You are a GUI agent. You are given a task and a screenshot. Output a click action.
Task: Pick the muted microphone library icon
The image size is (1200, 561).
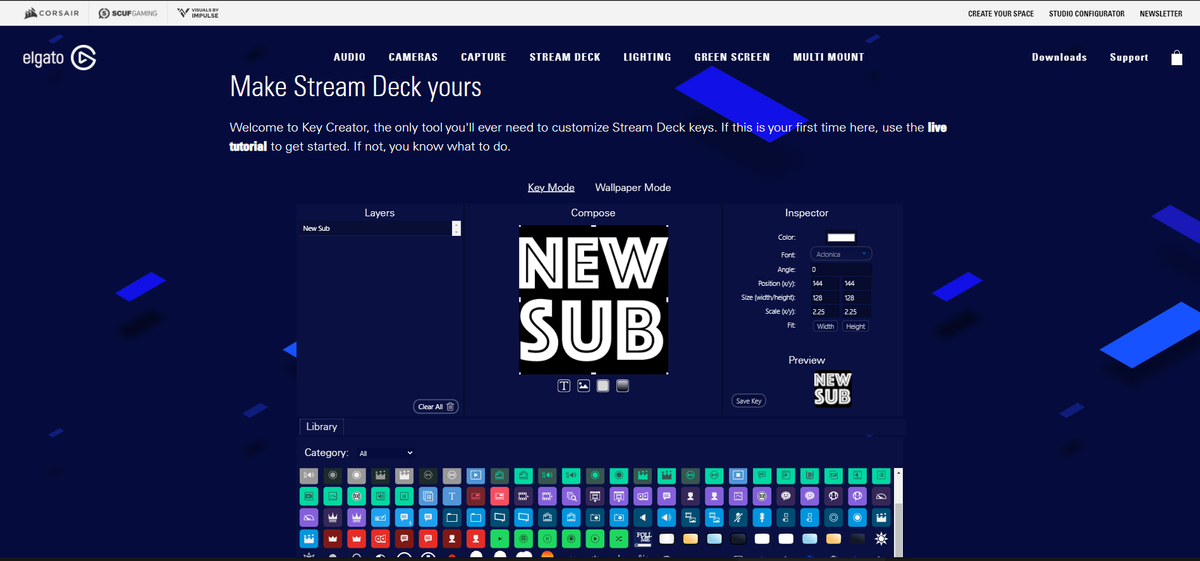point(738,517)
